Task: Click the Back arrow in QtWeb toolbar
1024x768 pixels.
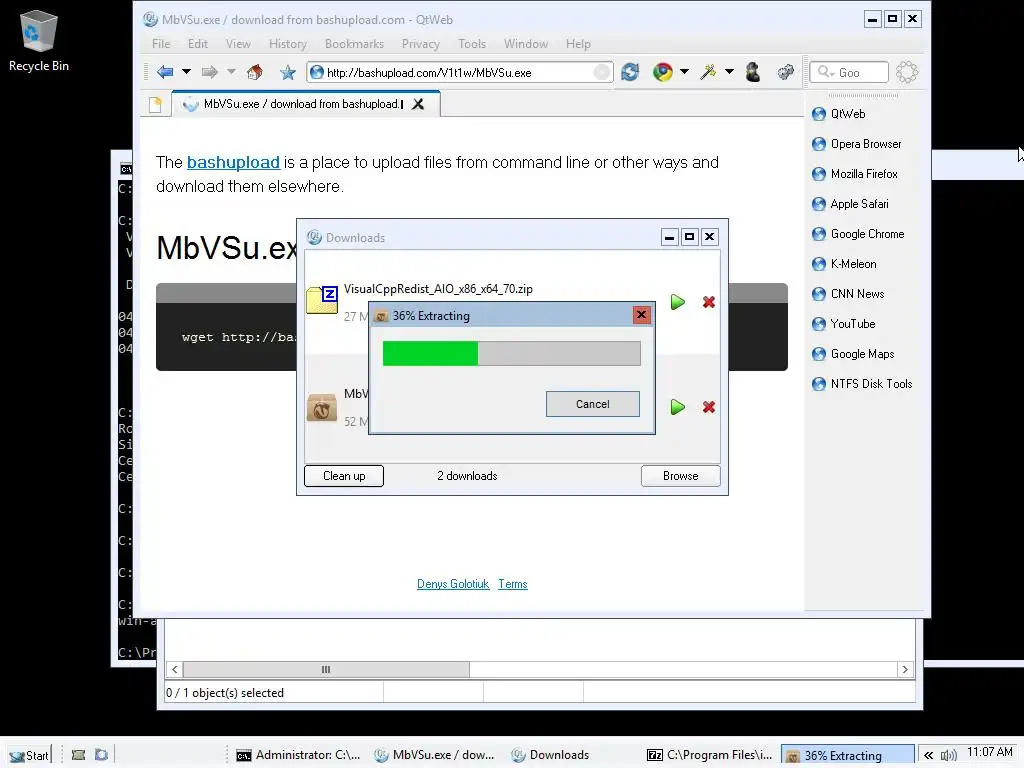Action: click(165, 72)
